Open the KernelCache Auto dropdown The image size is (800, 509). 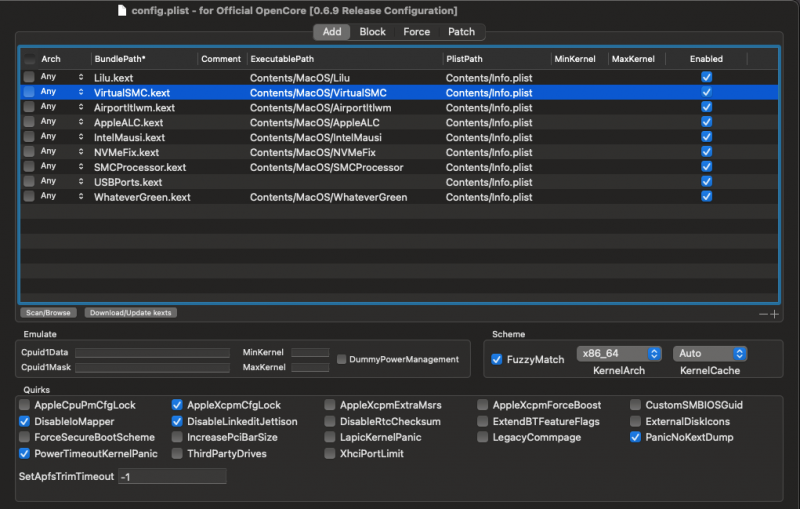point(710,354)
